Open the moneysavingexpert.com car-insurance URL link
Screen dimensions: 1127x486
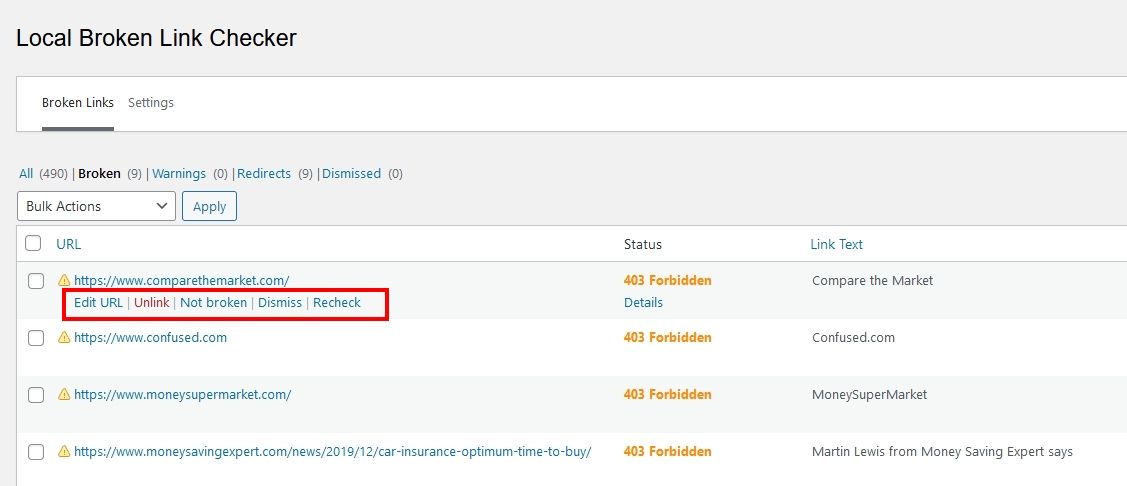(x=333, y=451)
